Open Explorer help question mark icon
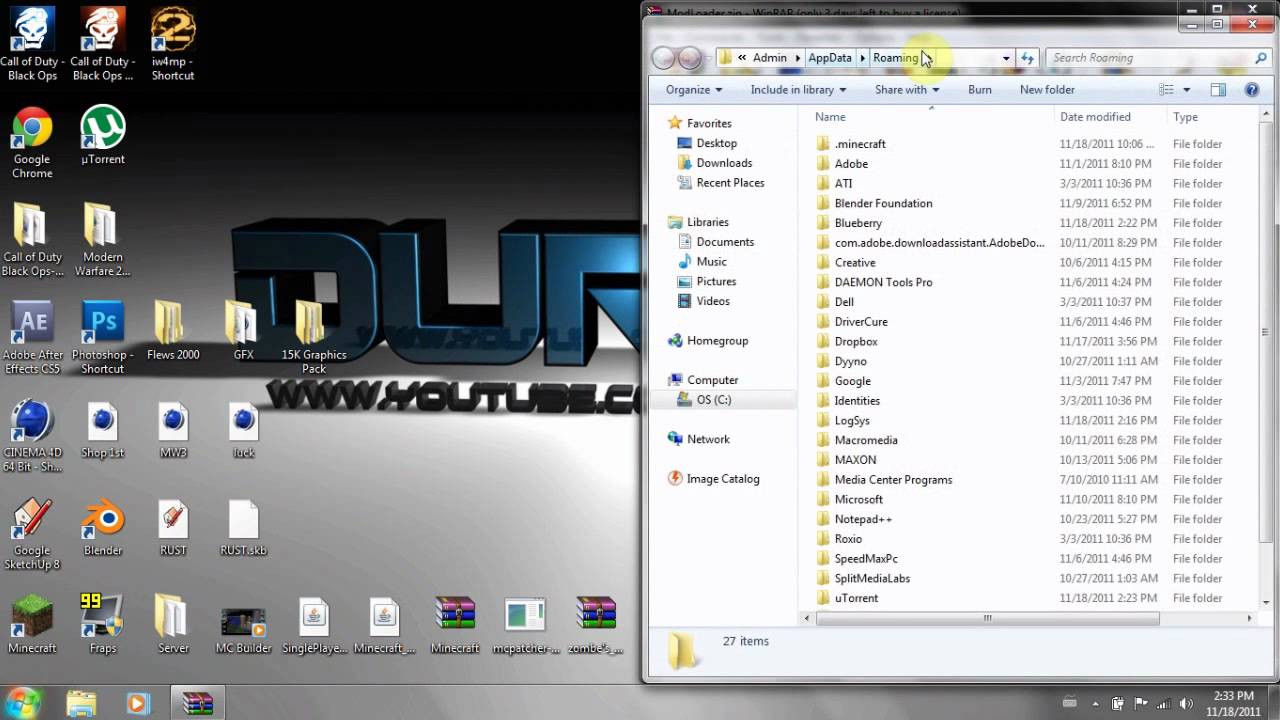 (x=1252, y=90)
